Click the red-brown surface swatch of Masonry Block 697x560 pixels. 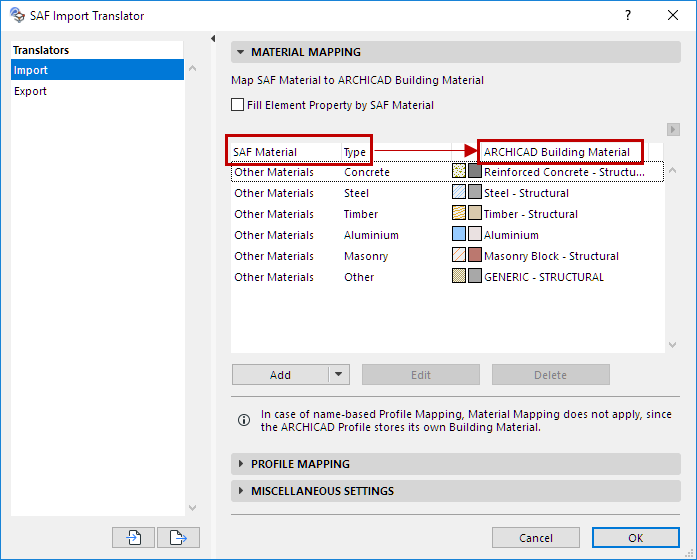tap(475, 255)
